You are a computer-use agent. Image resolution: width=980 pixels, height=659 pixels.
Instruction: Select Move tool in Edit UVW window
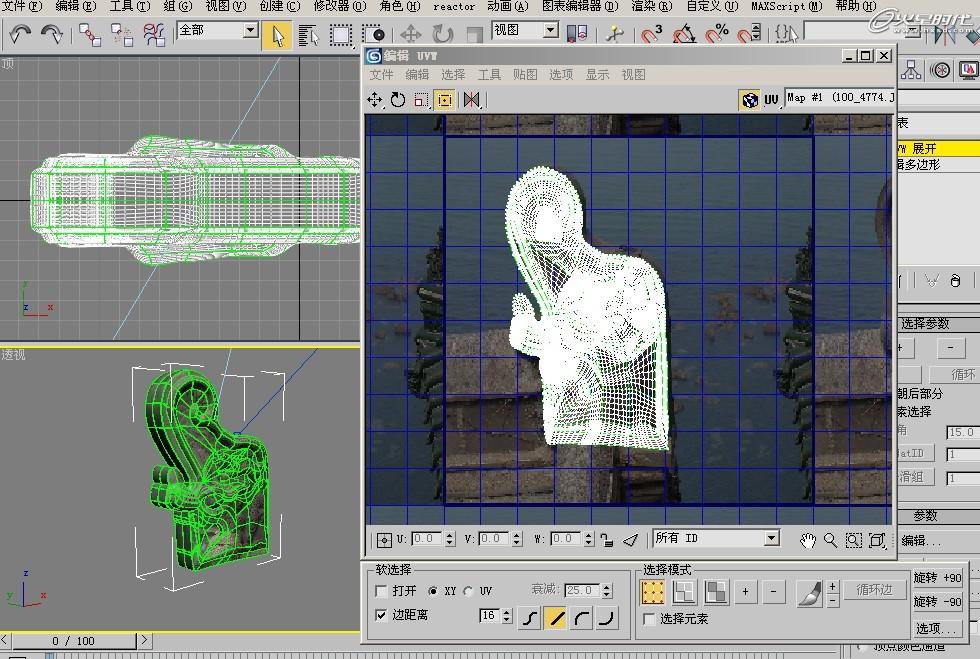click(374, 99)
